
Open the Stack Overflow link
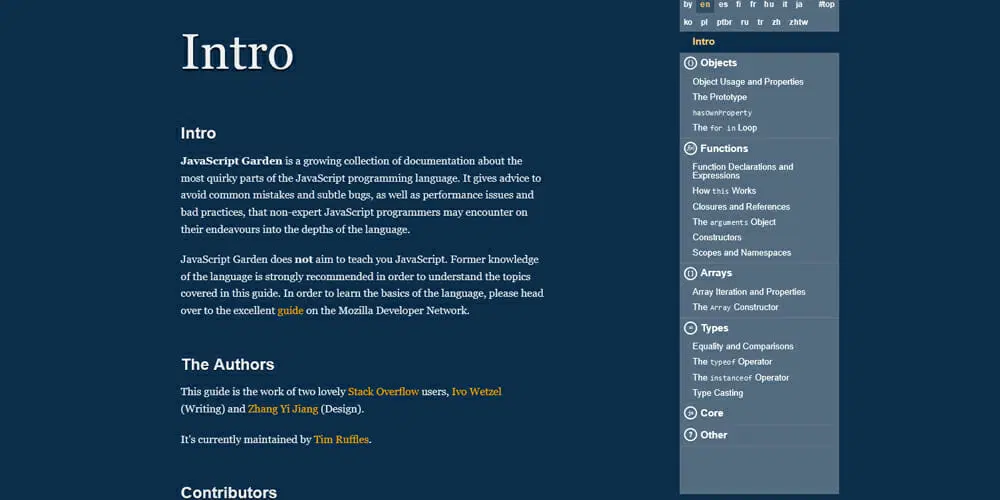click(x=383, y=391)
